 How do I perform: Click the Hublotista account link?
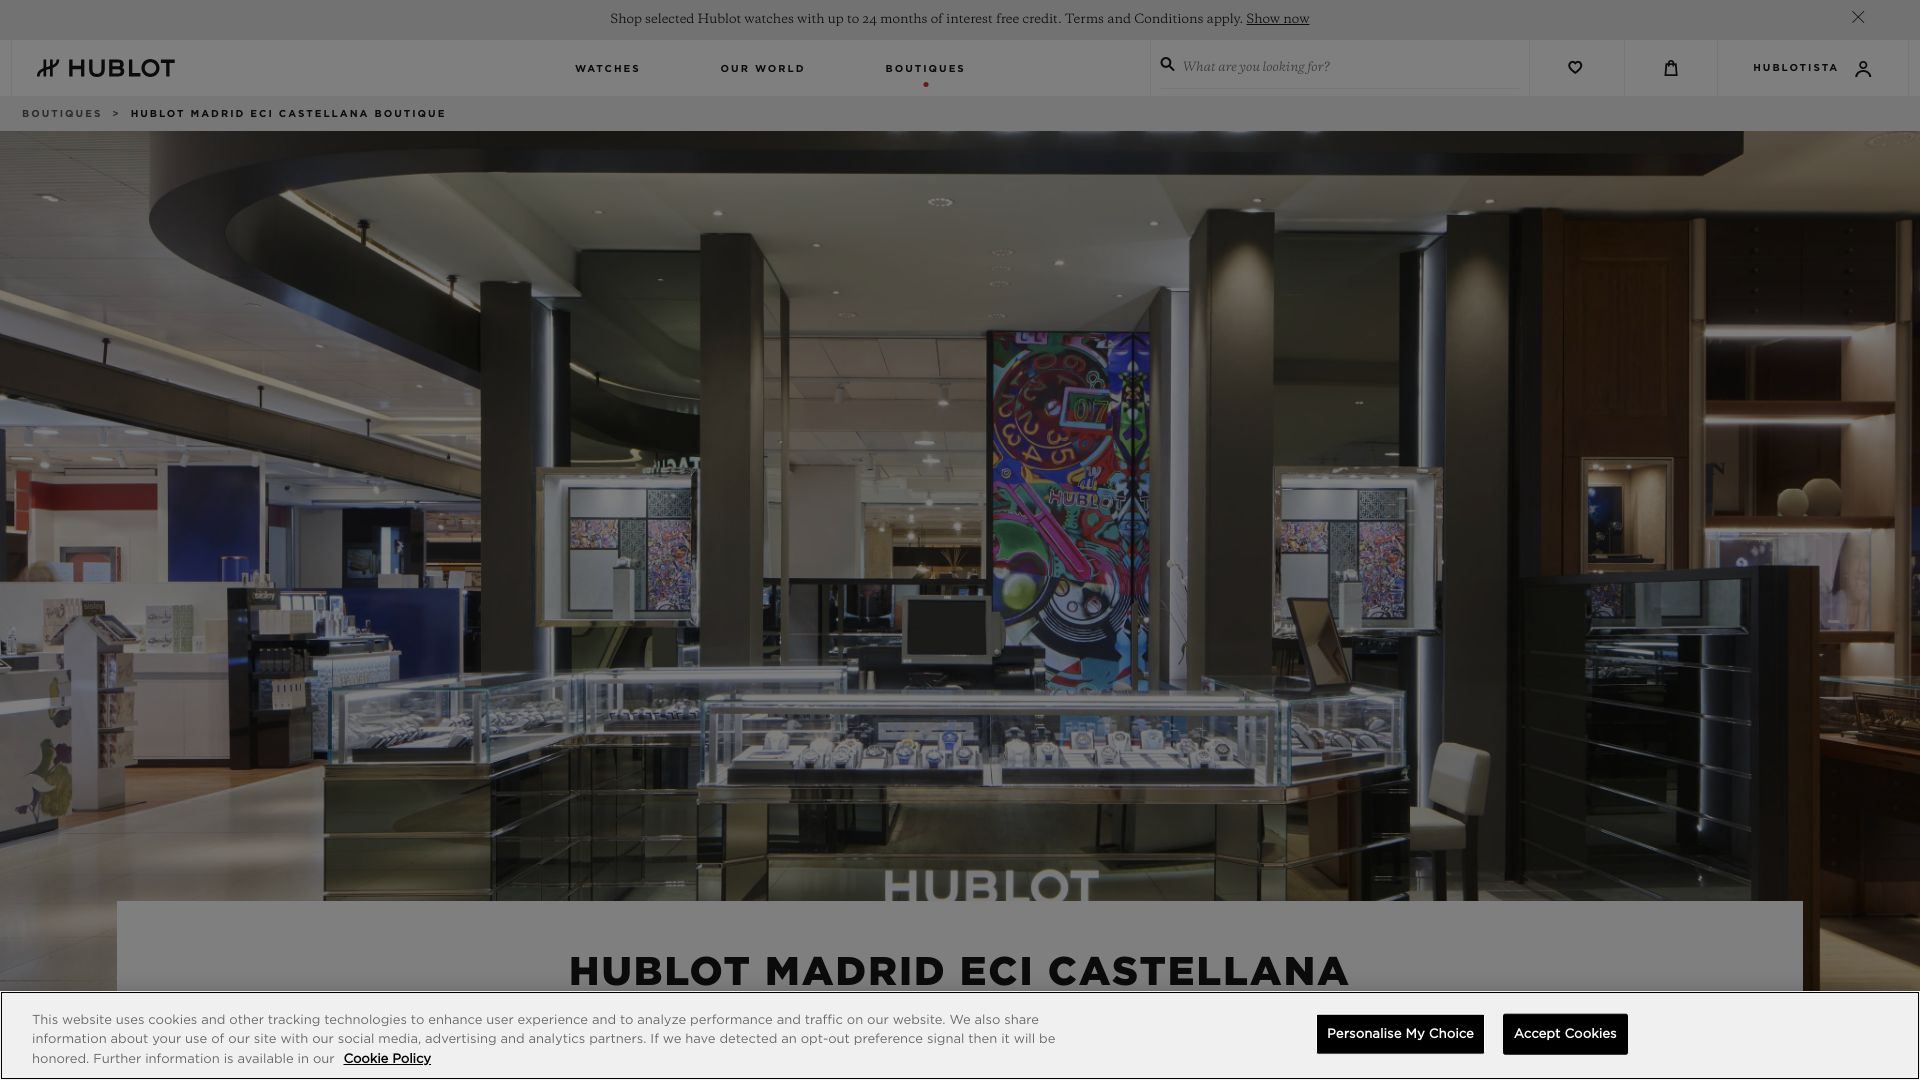point(1795,68)
